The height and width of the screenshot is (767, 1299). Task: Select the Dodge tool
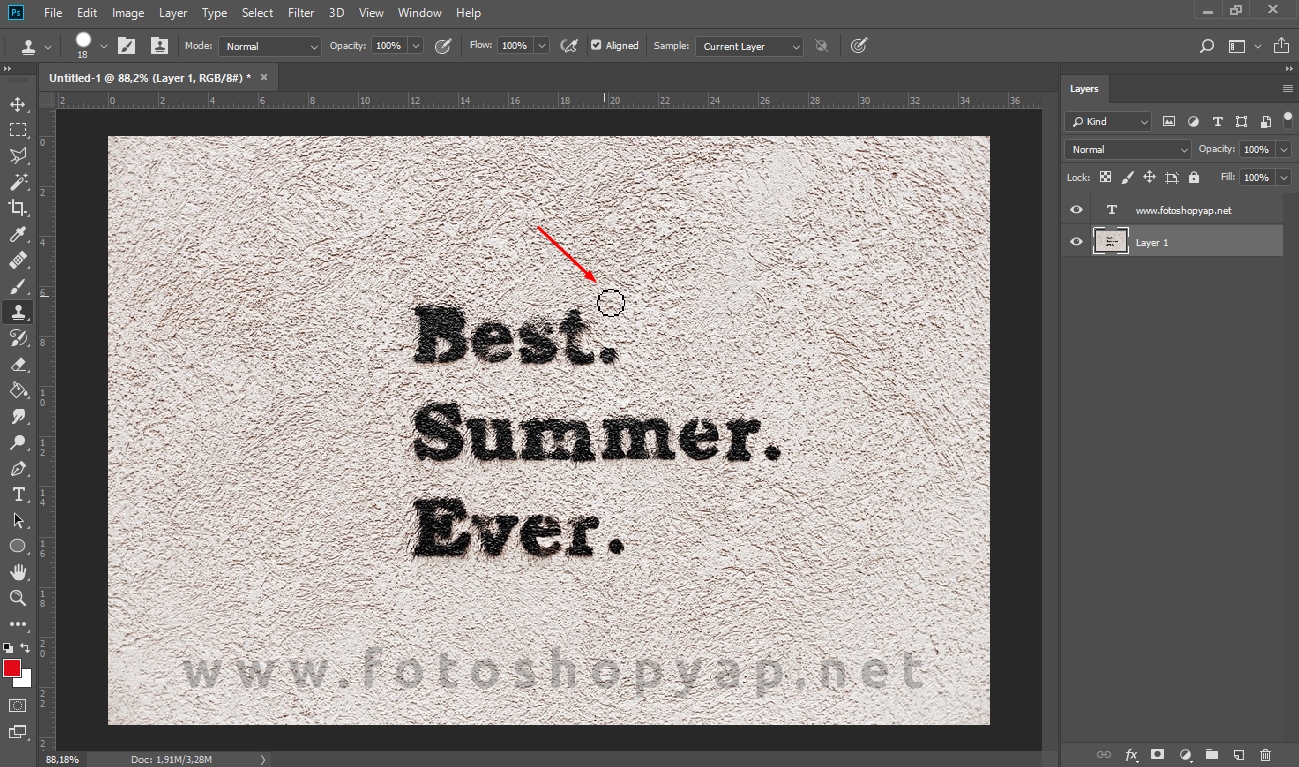coord(18,442)
